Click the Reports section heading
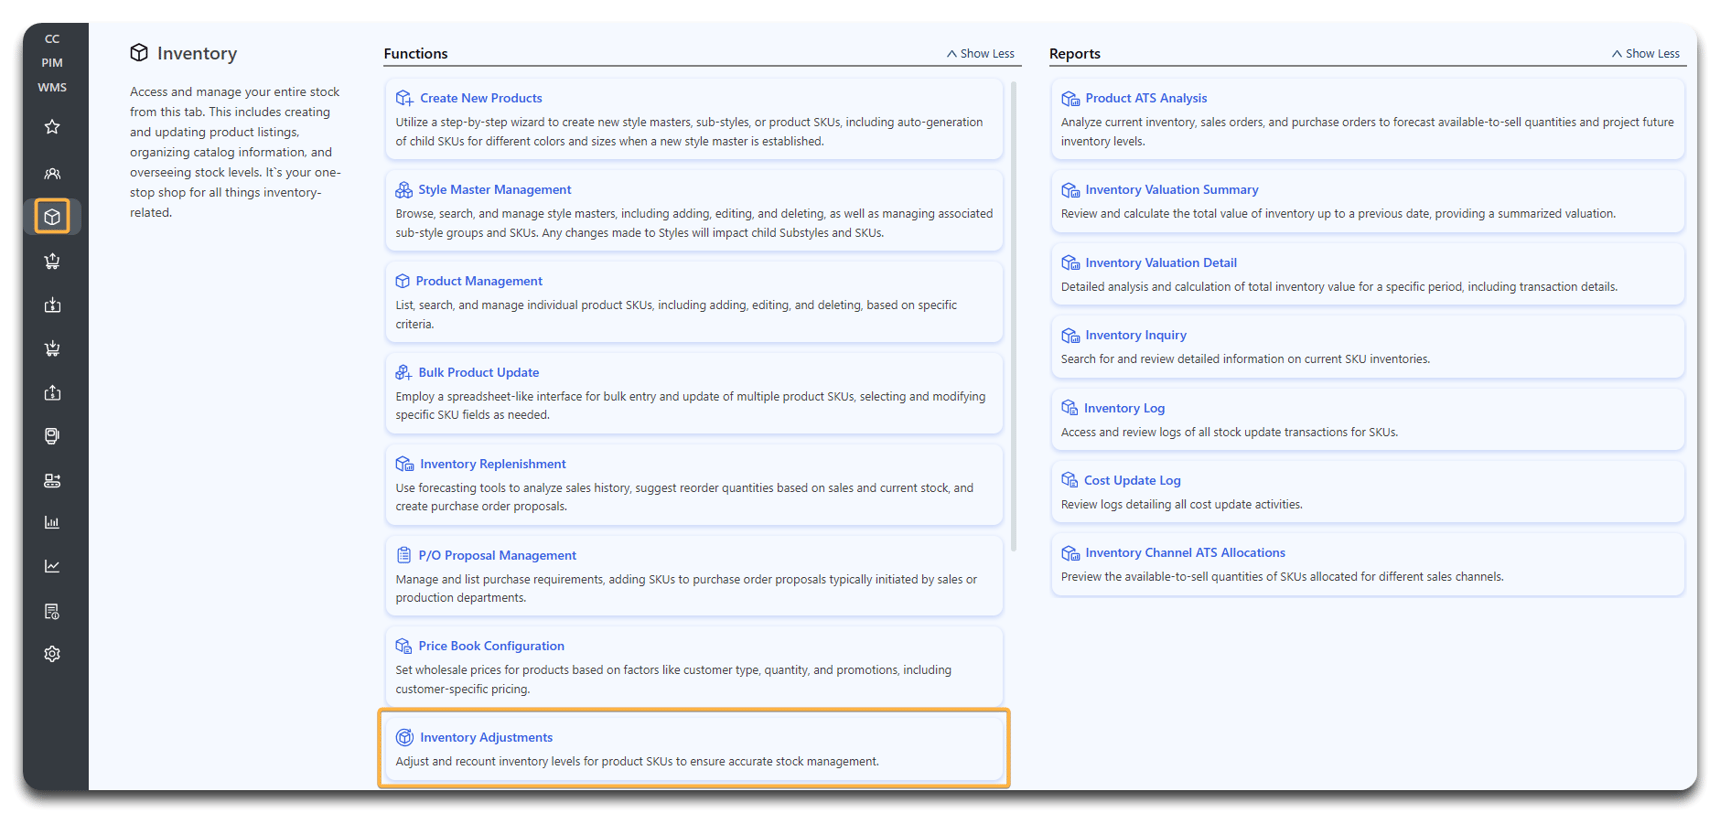 pos(1075,54)
